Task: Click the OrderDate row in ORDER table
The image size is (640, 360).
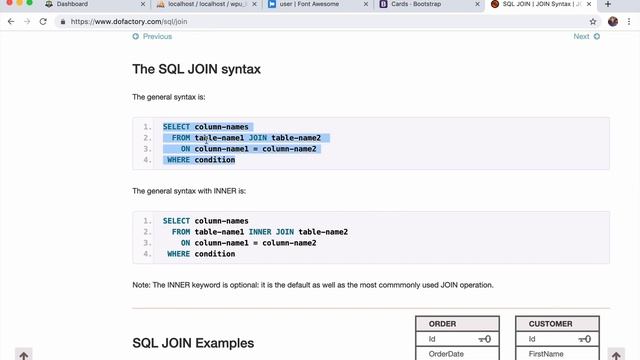Action: point(457,354)
